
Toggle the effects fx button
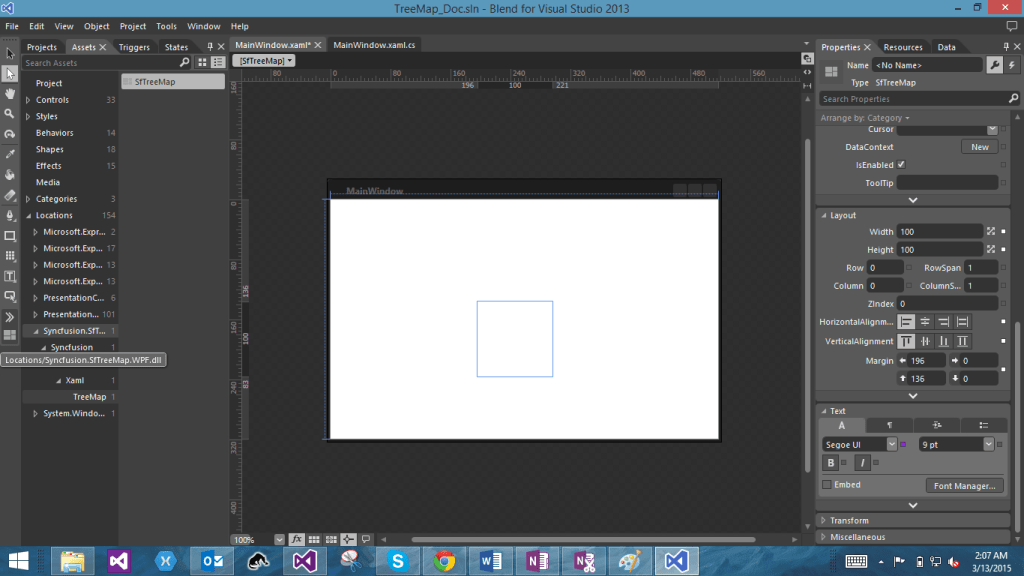(x=296, y=539)
